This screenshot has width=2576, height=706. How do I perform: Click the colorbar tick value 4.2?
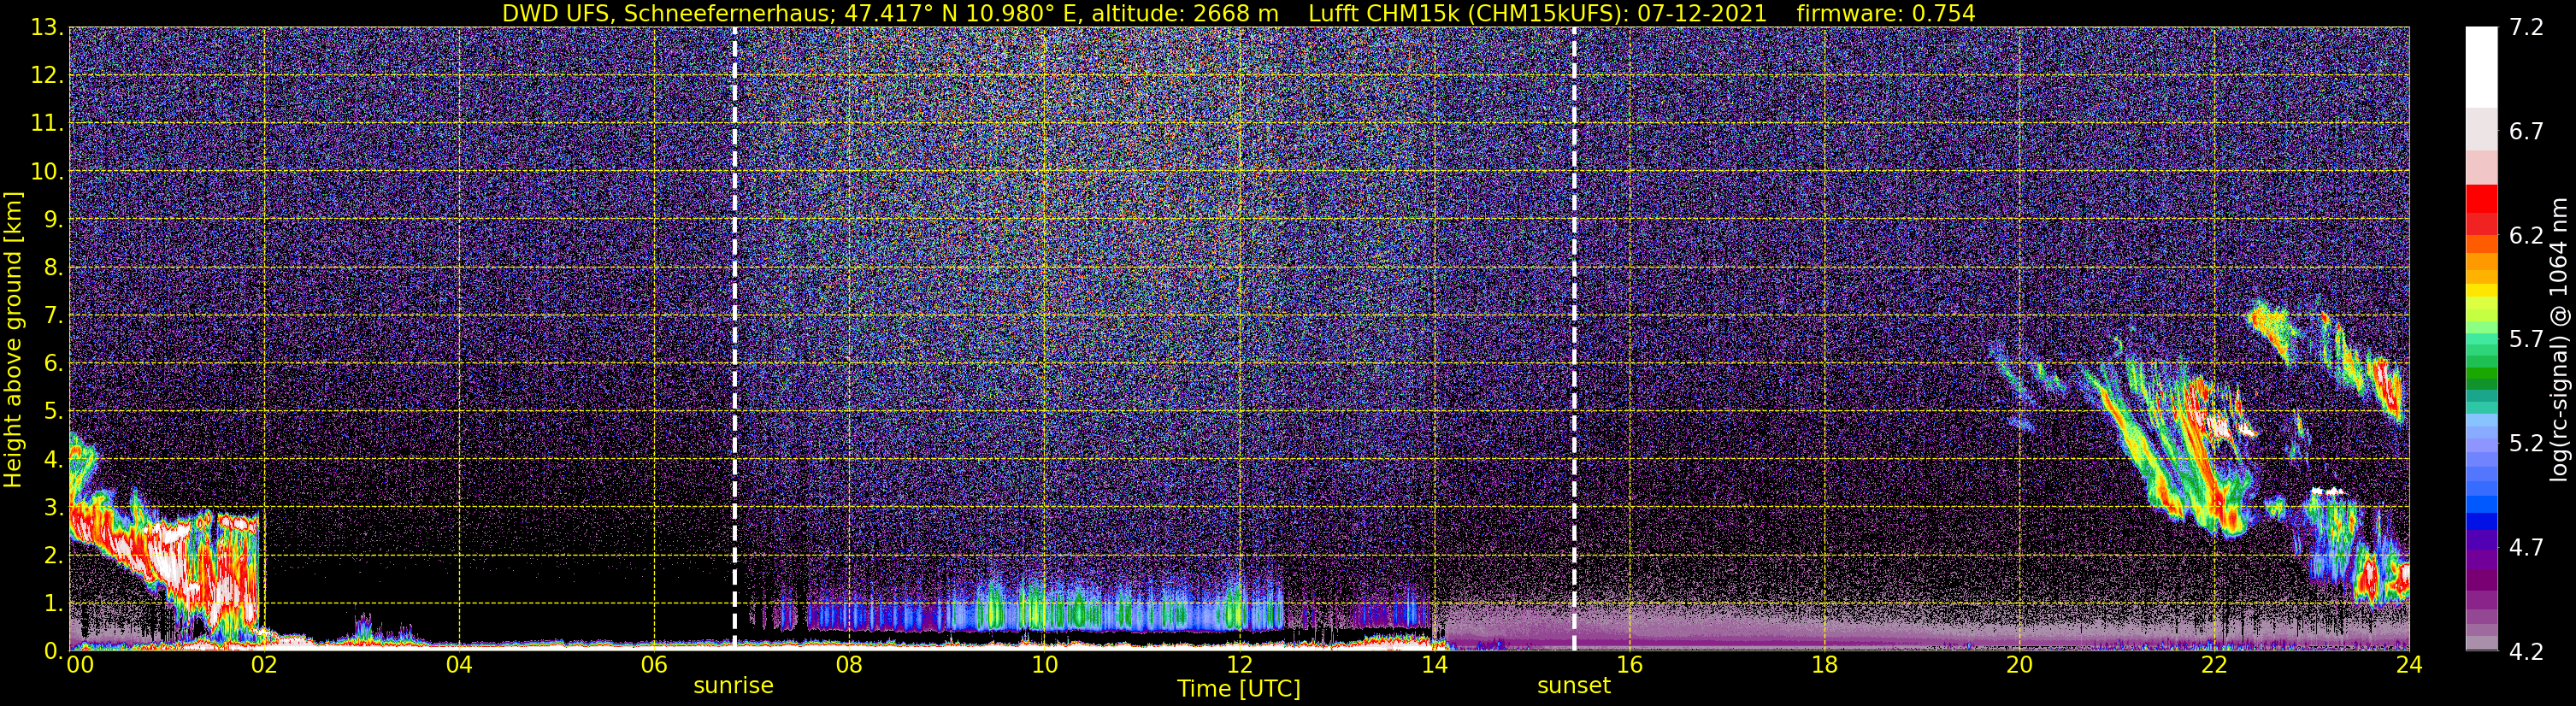click(x=2525, y=652)
